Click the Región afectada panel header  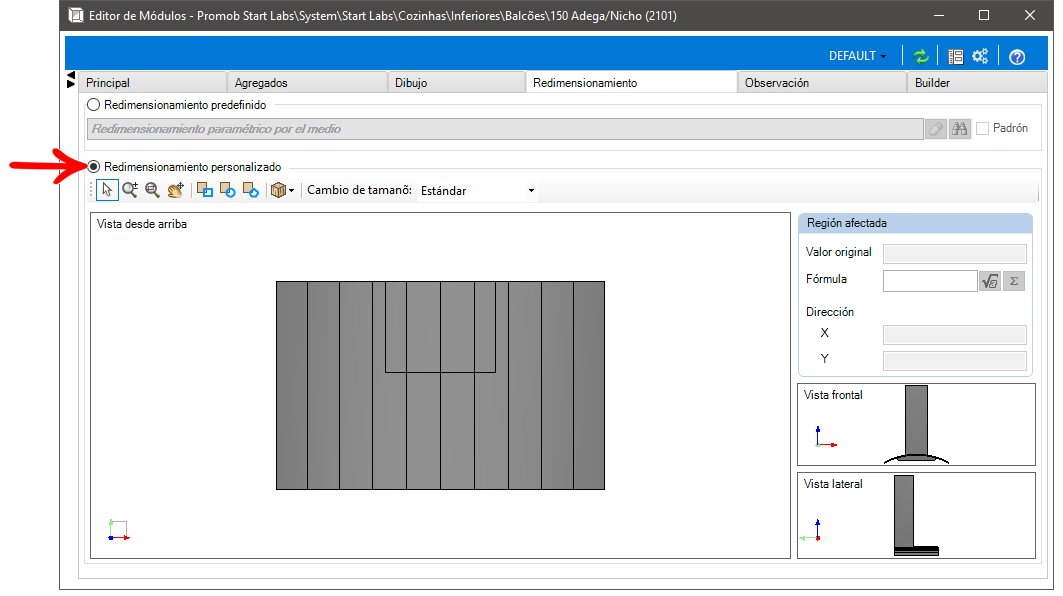click(x=915, y=223)
